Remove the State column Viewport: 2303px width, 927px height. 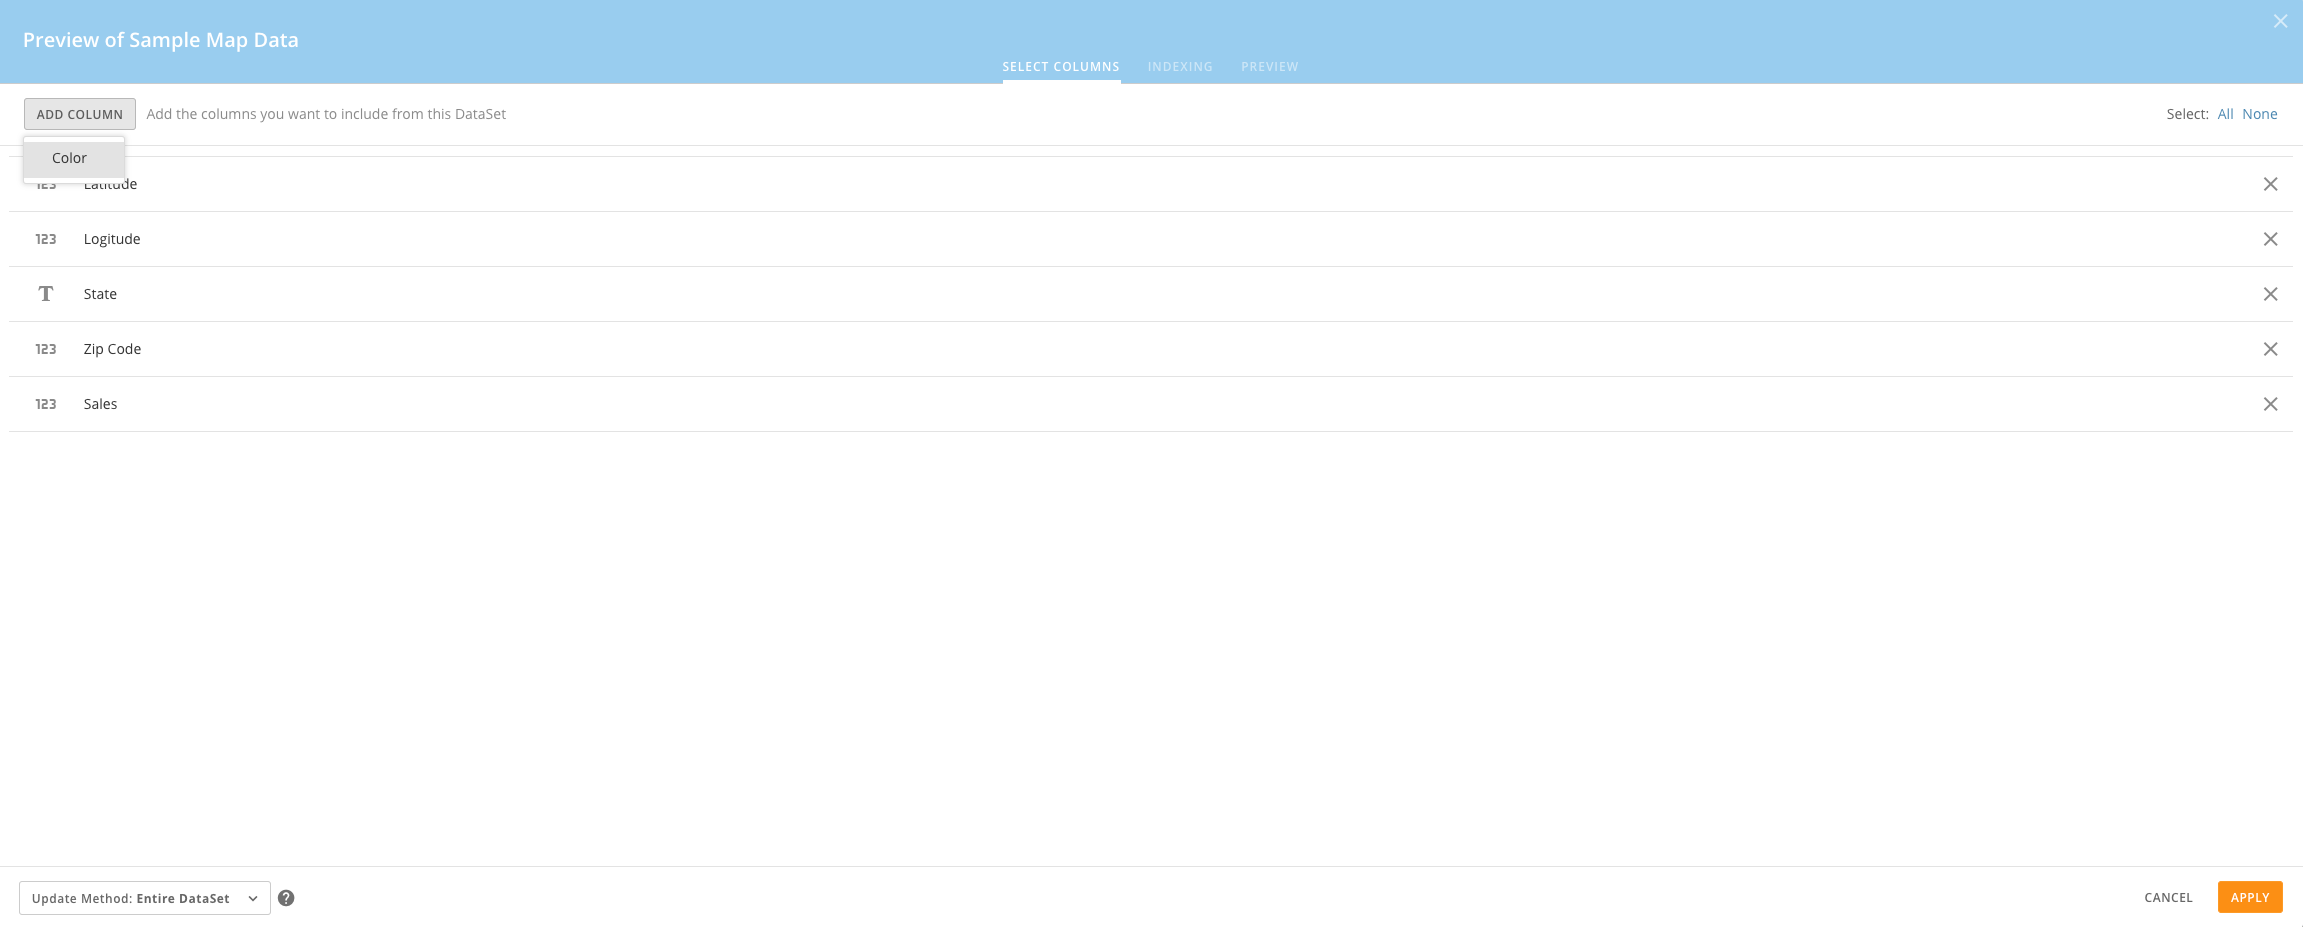[2270, 293]
